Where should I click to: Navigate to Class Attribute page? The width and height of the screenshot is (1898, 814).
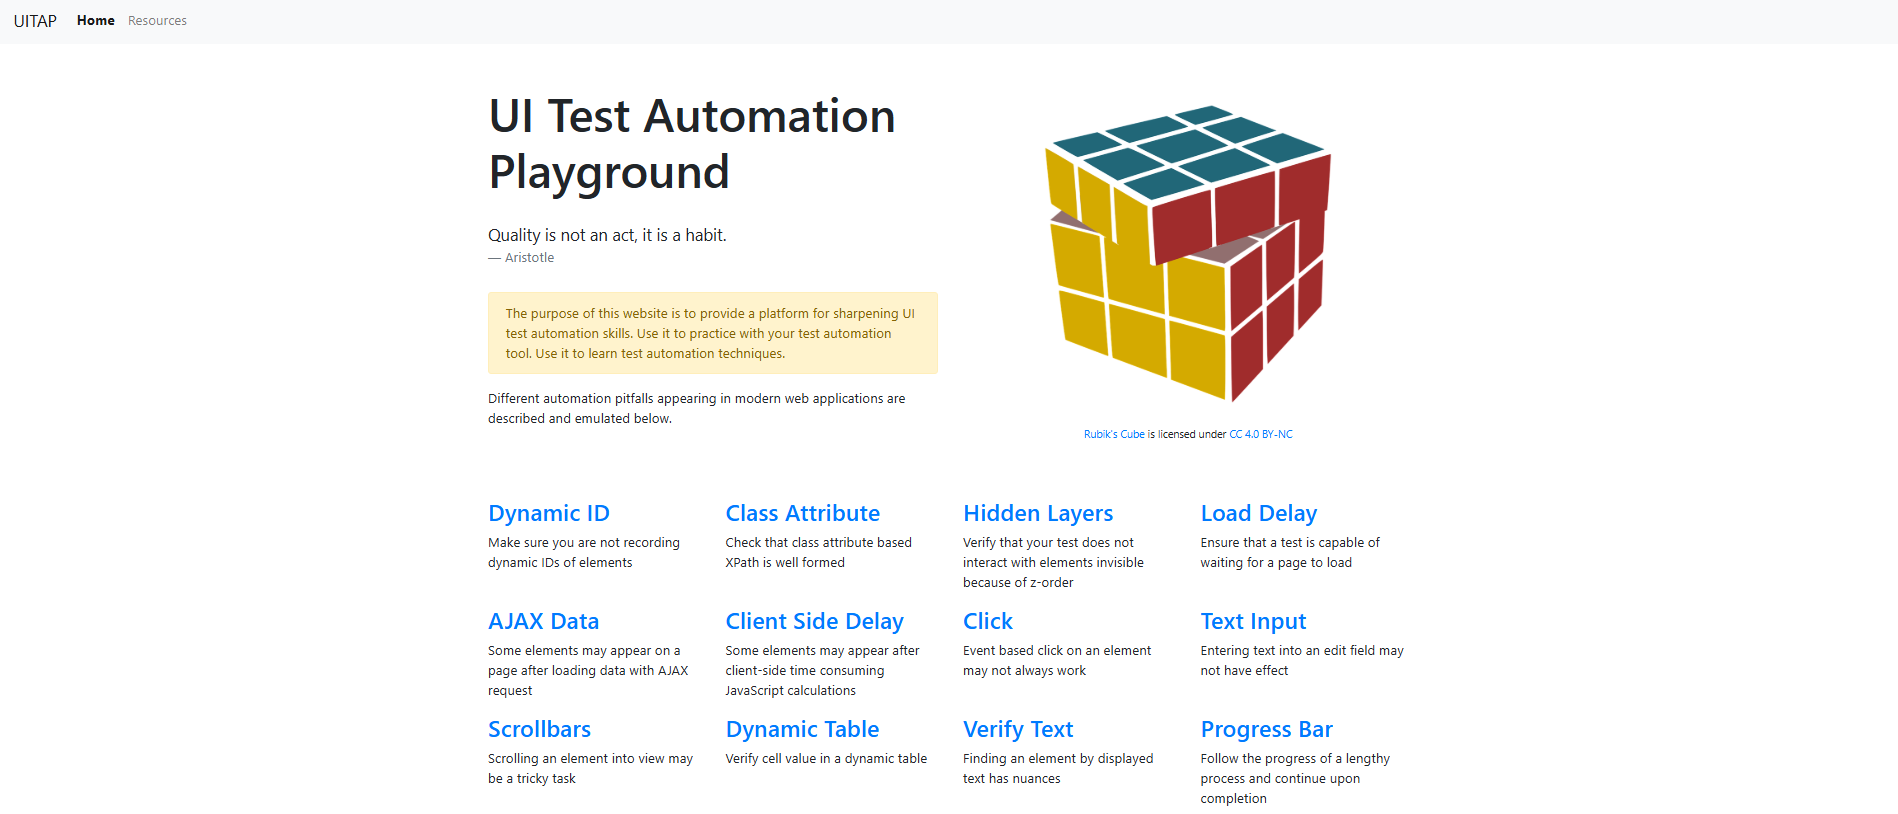pyautogui.click(x=802, y=514)
